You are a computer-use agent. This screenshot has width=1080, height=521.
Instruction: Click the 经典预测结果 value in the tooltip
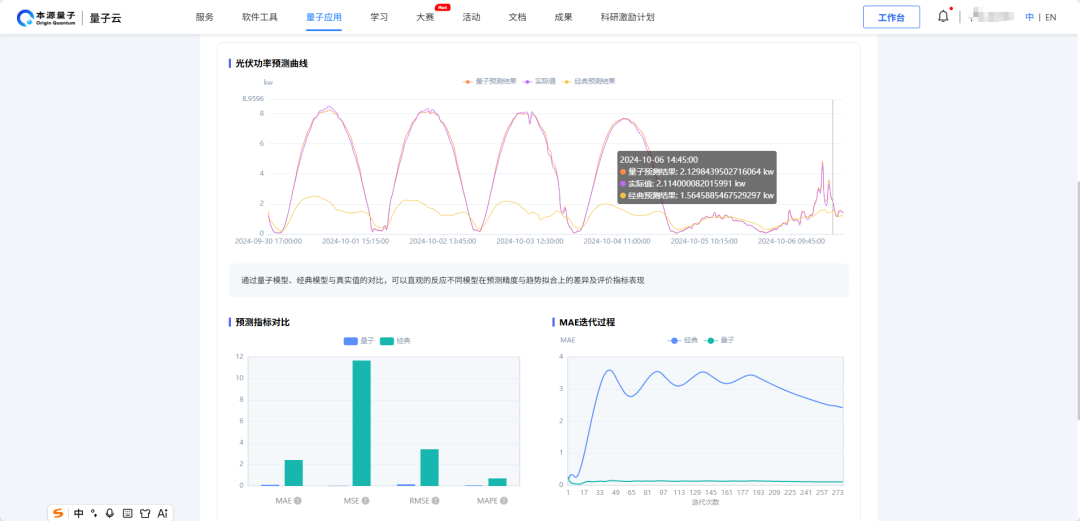point(727,196)
